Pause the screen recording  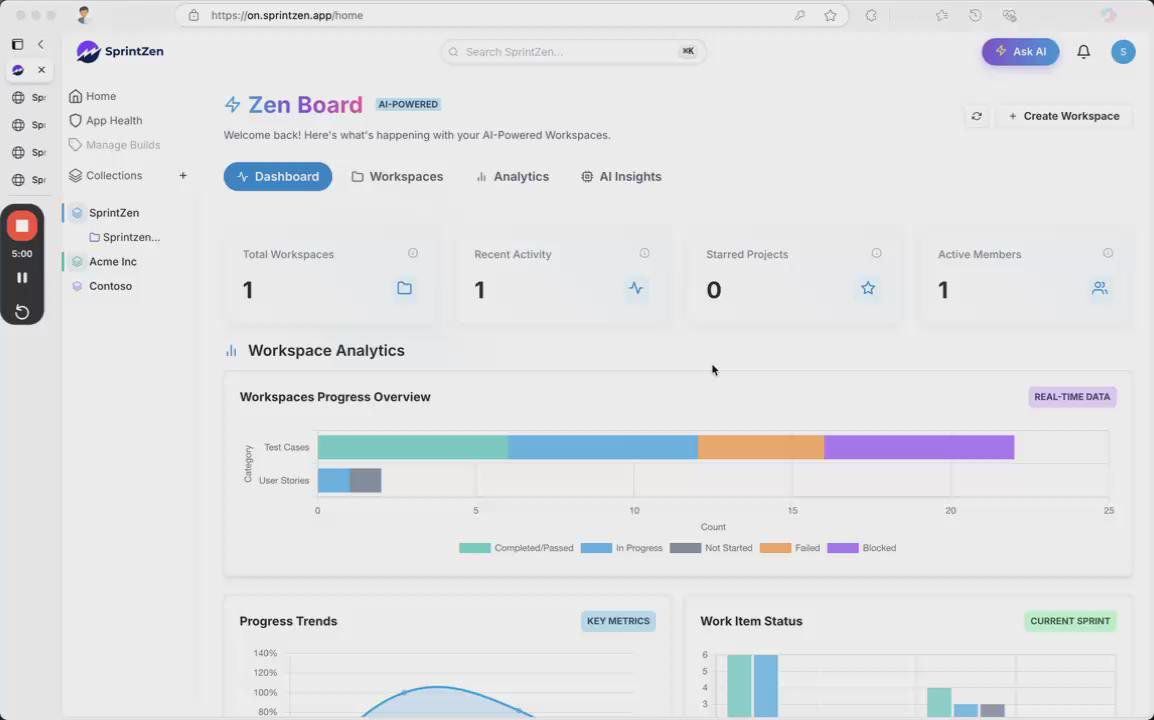22,278
